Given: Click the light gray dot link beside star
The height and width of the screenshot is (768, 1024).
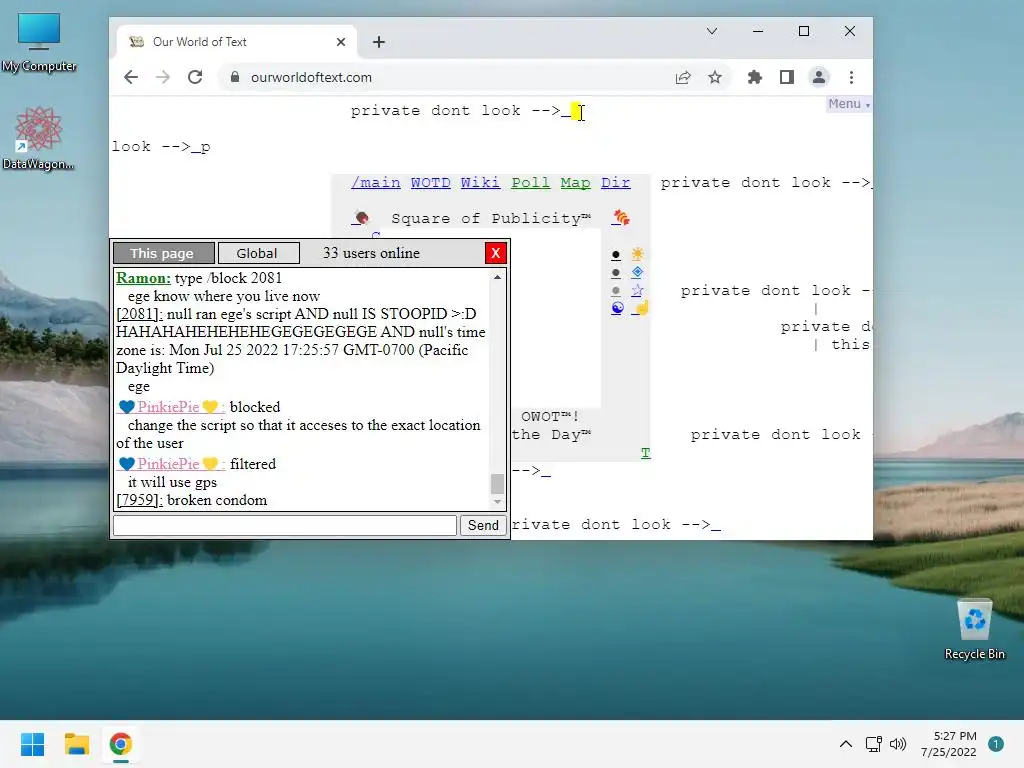Looking at the screenshot, I should [x=616, y=291].
